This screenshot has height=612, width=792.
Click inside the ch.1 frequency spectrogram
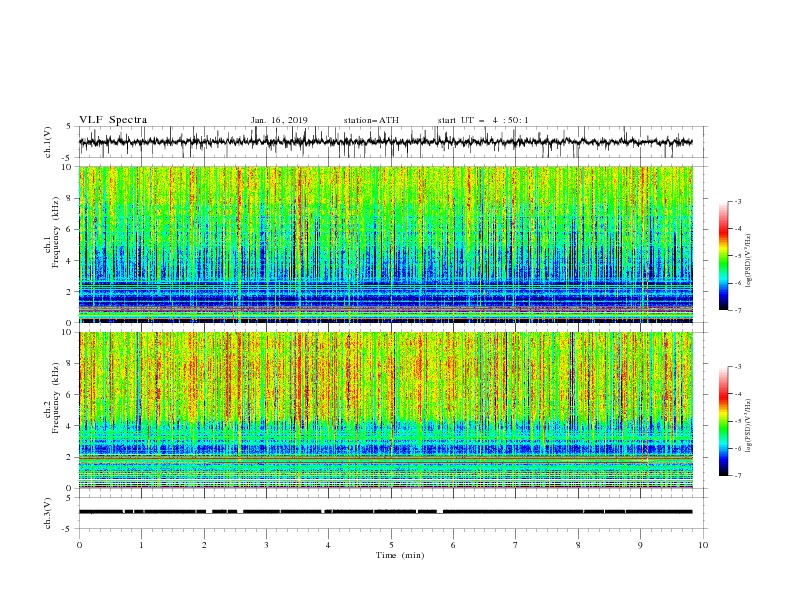pyautogui.click(x=386, y=244)
